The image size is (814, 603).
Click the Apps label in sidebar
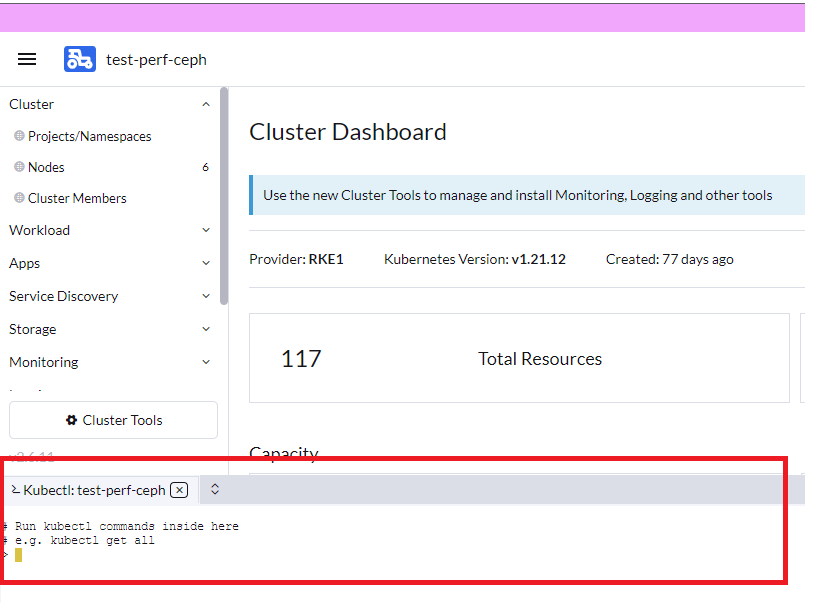[24, 264]
